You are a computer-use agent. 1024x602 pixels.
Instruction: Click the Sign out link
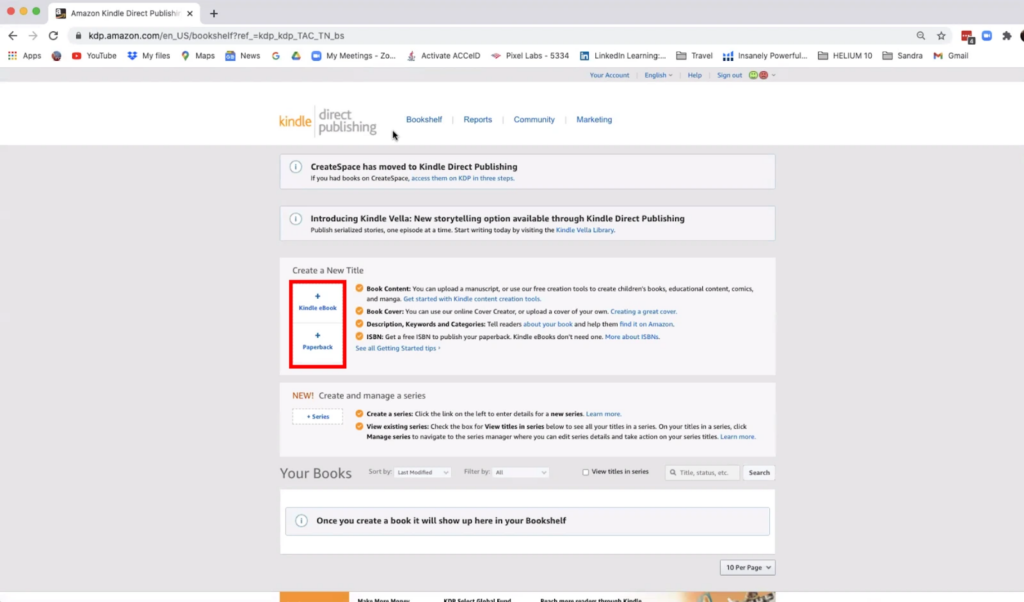[729, 75]
